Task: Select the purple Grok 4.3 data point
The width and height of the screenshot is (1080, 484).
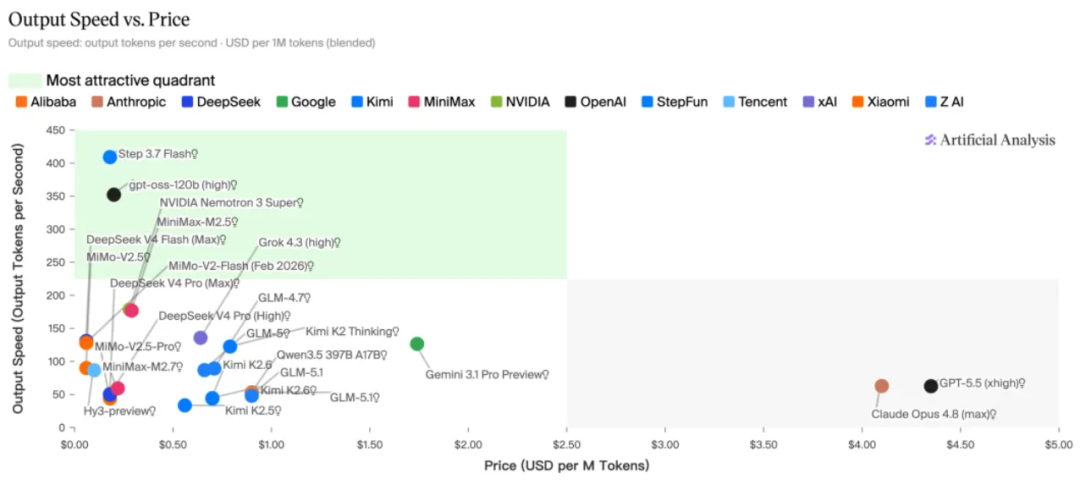Action: [200, 337]
